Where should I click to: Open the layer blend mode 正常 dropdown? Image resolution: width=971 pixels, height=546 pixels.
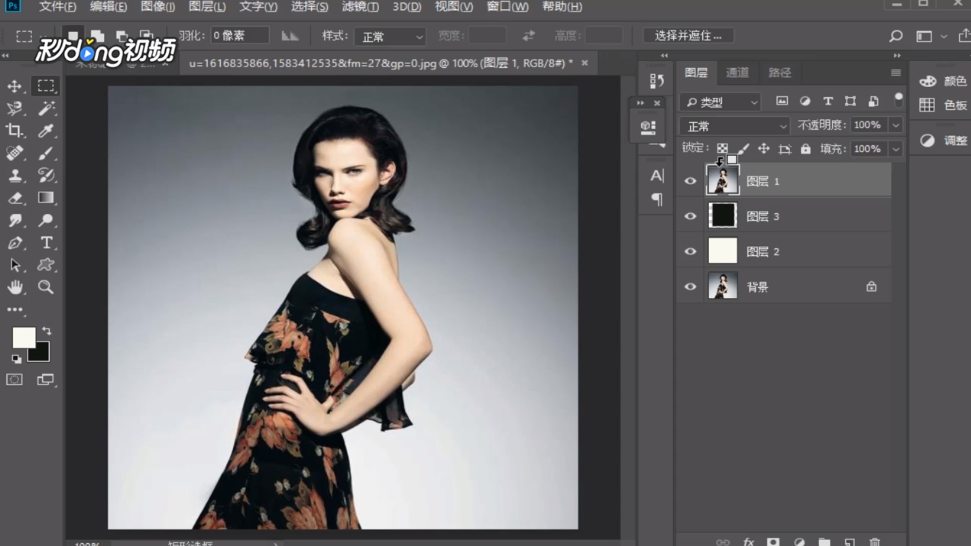tap(734, 126)
